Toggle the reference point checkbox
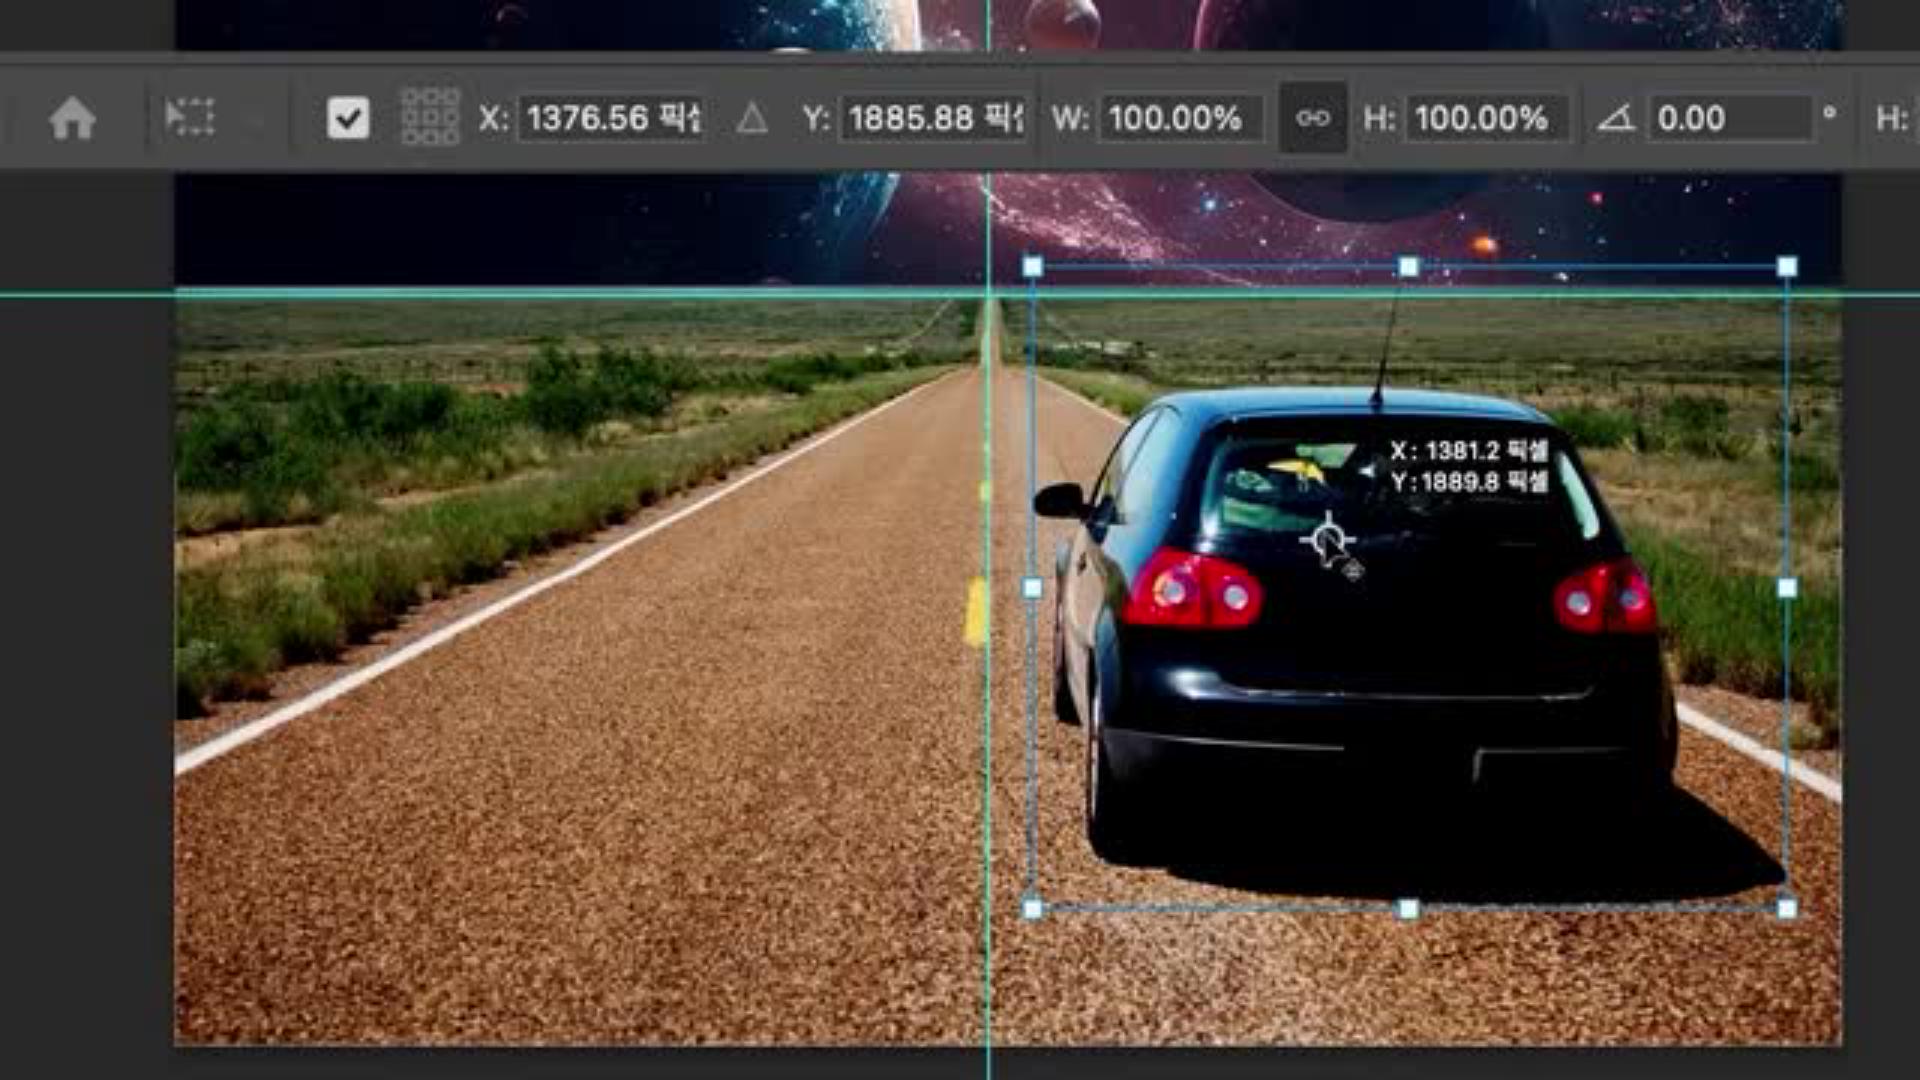Viewport: 1920px width, 1080px height. coord(348,118)
